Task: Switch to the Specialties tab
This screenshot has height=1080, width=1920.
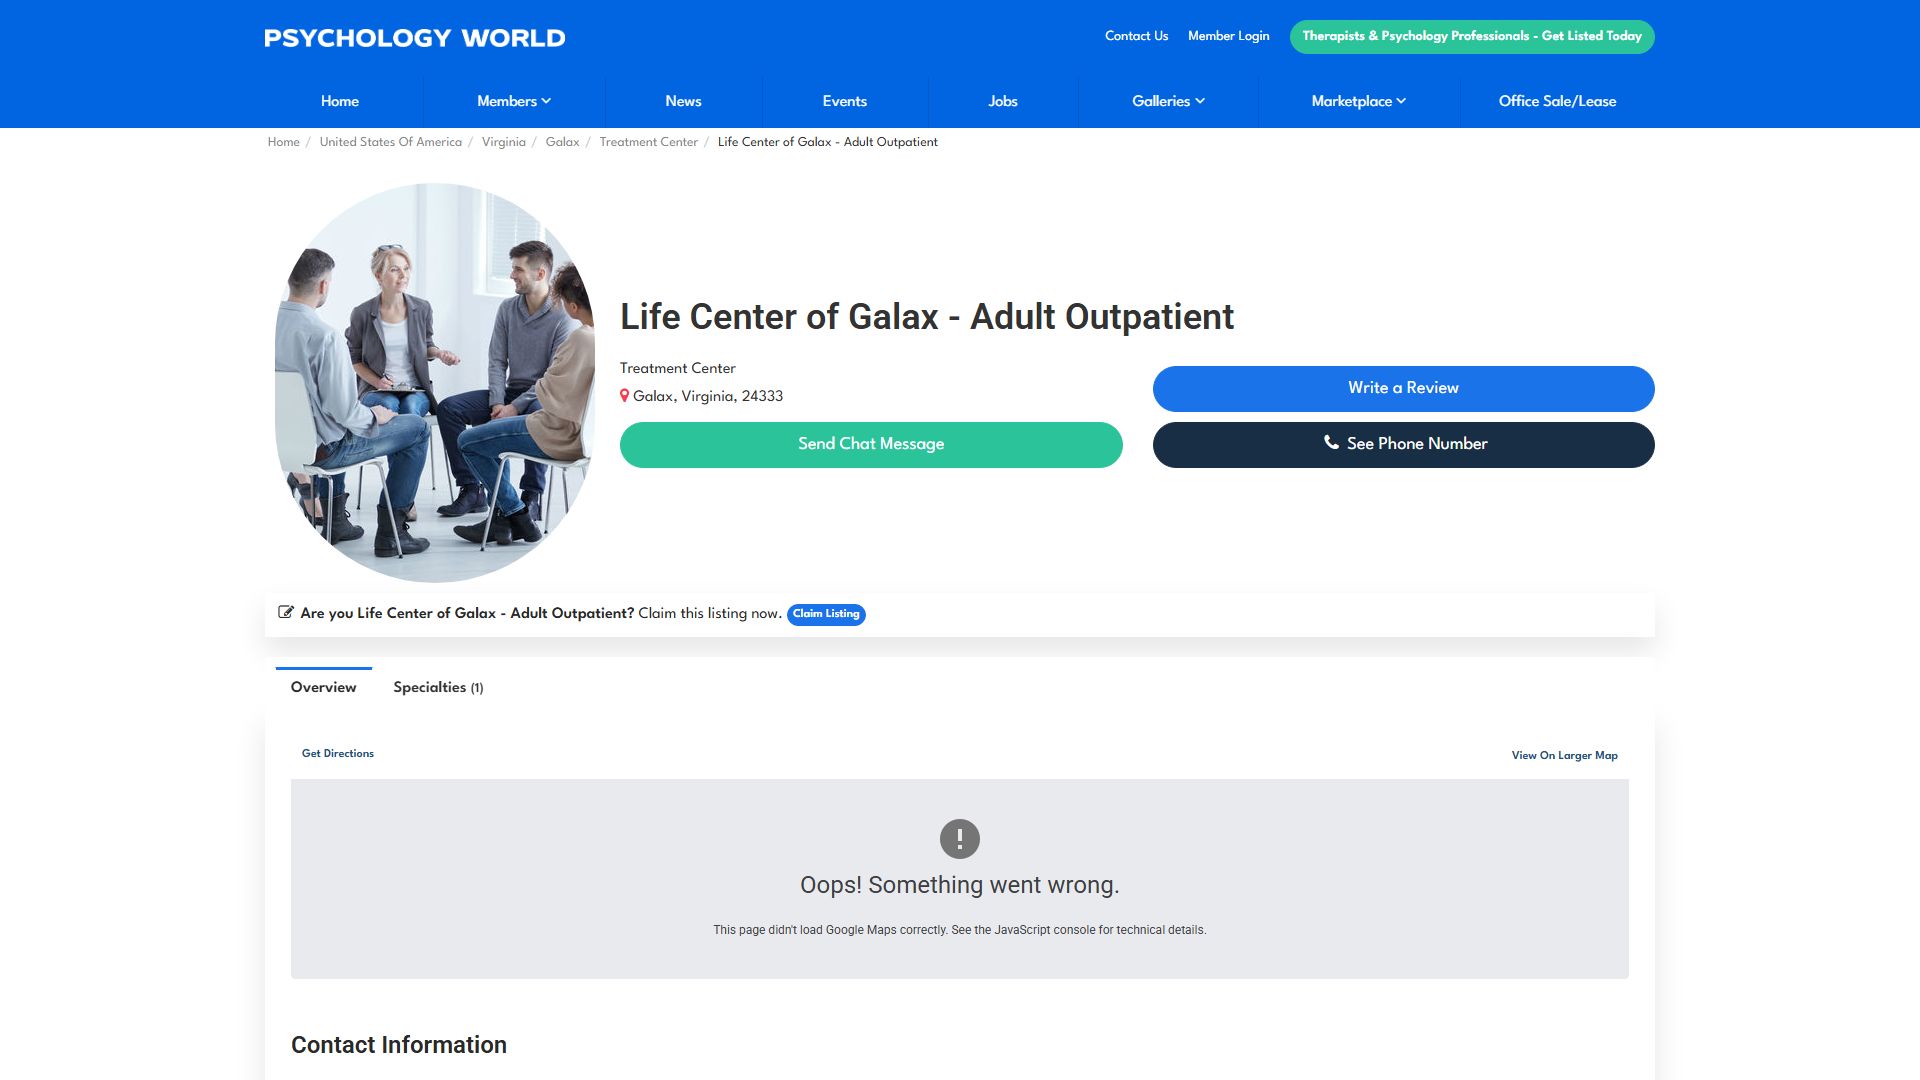Action: (438, 687)
